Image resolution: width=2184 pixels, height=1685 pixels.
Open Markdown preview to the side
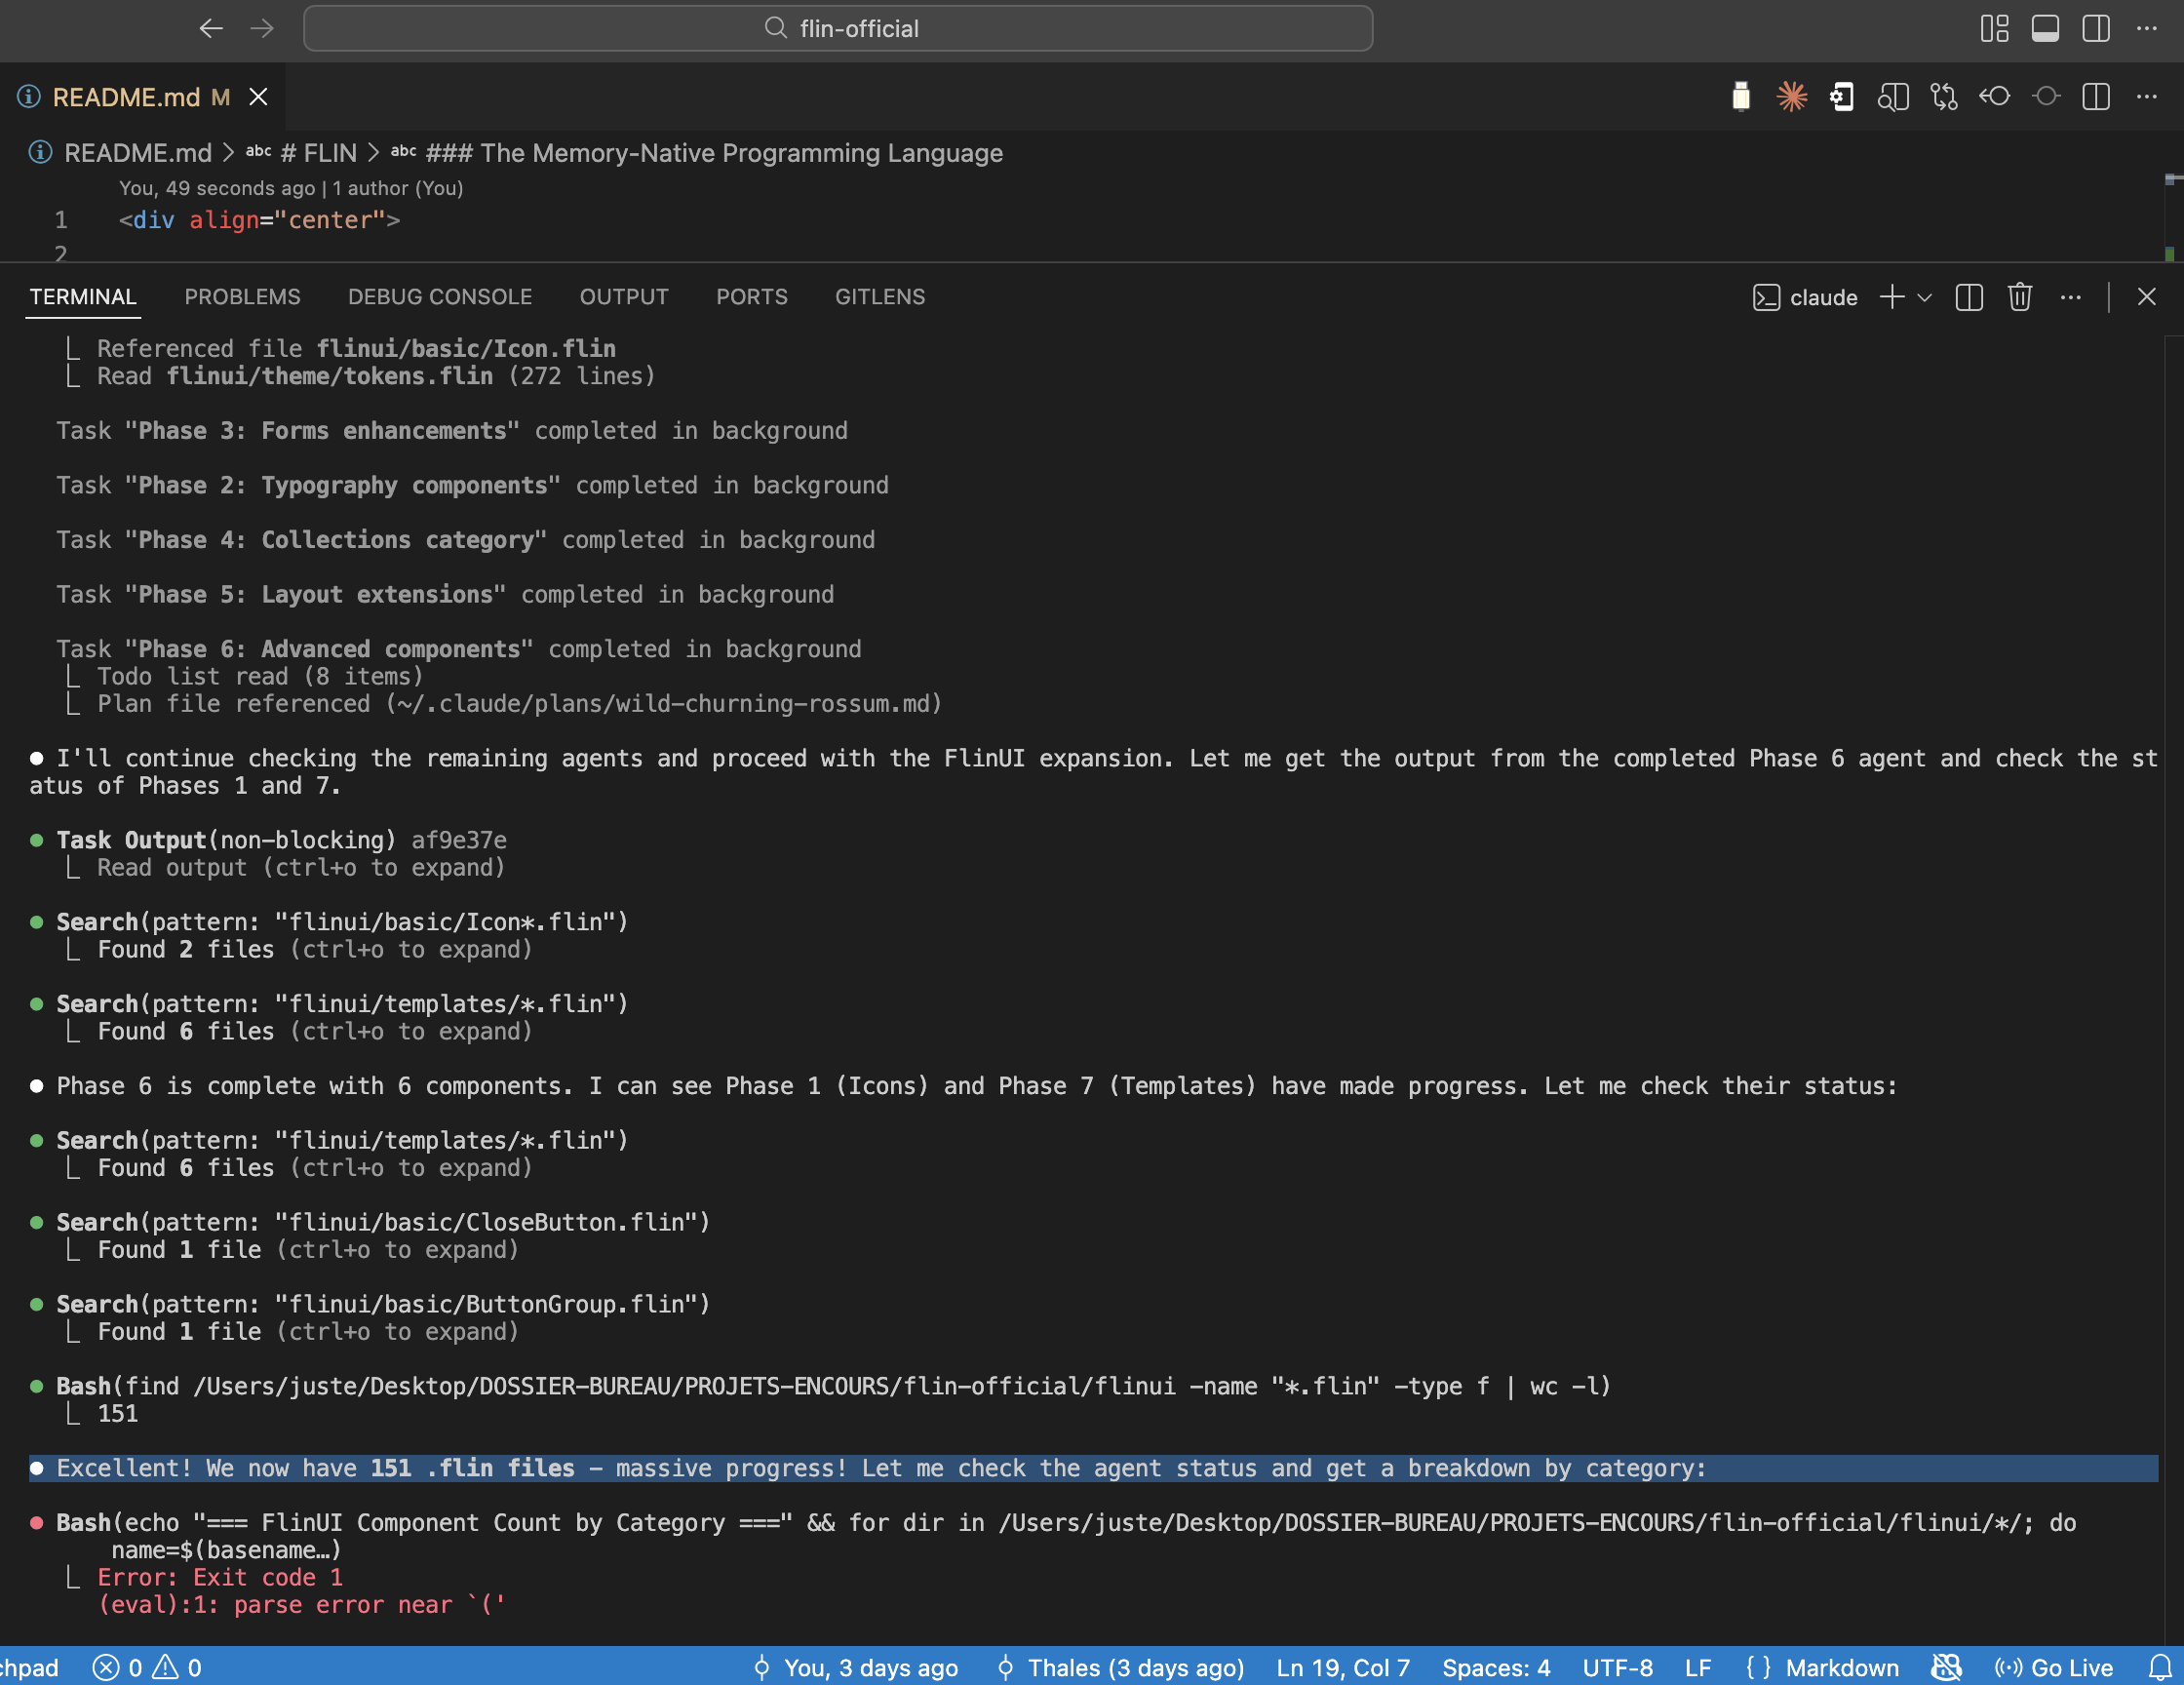[x=1892, y=97]
